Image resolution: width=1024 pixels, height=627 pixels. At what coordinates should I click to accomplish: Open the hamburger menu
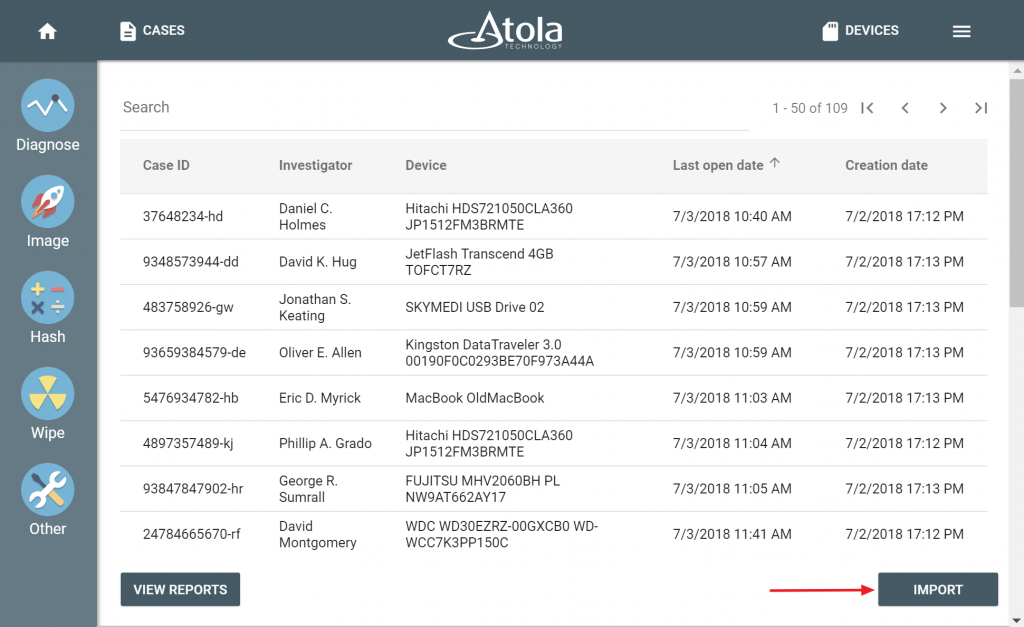click(961, 30)
